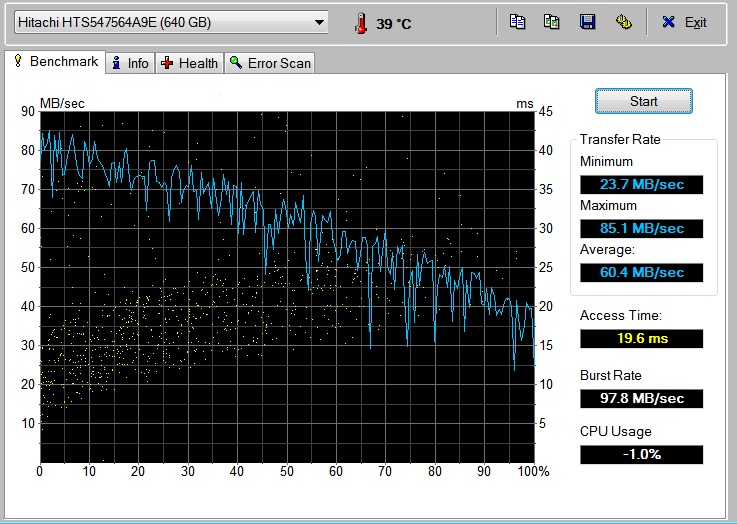Select the 60.4 MB/sec average value

click(642, 273)
